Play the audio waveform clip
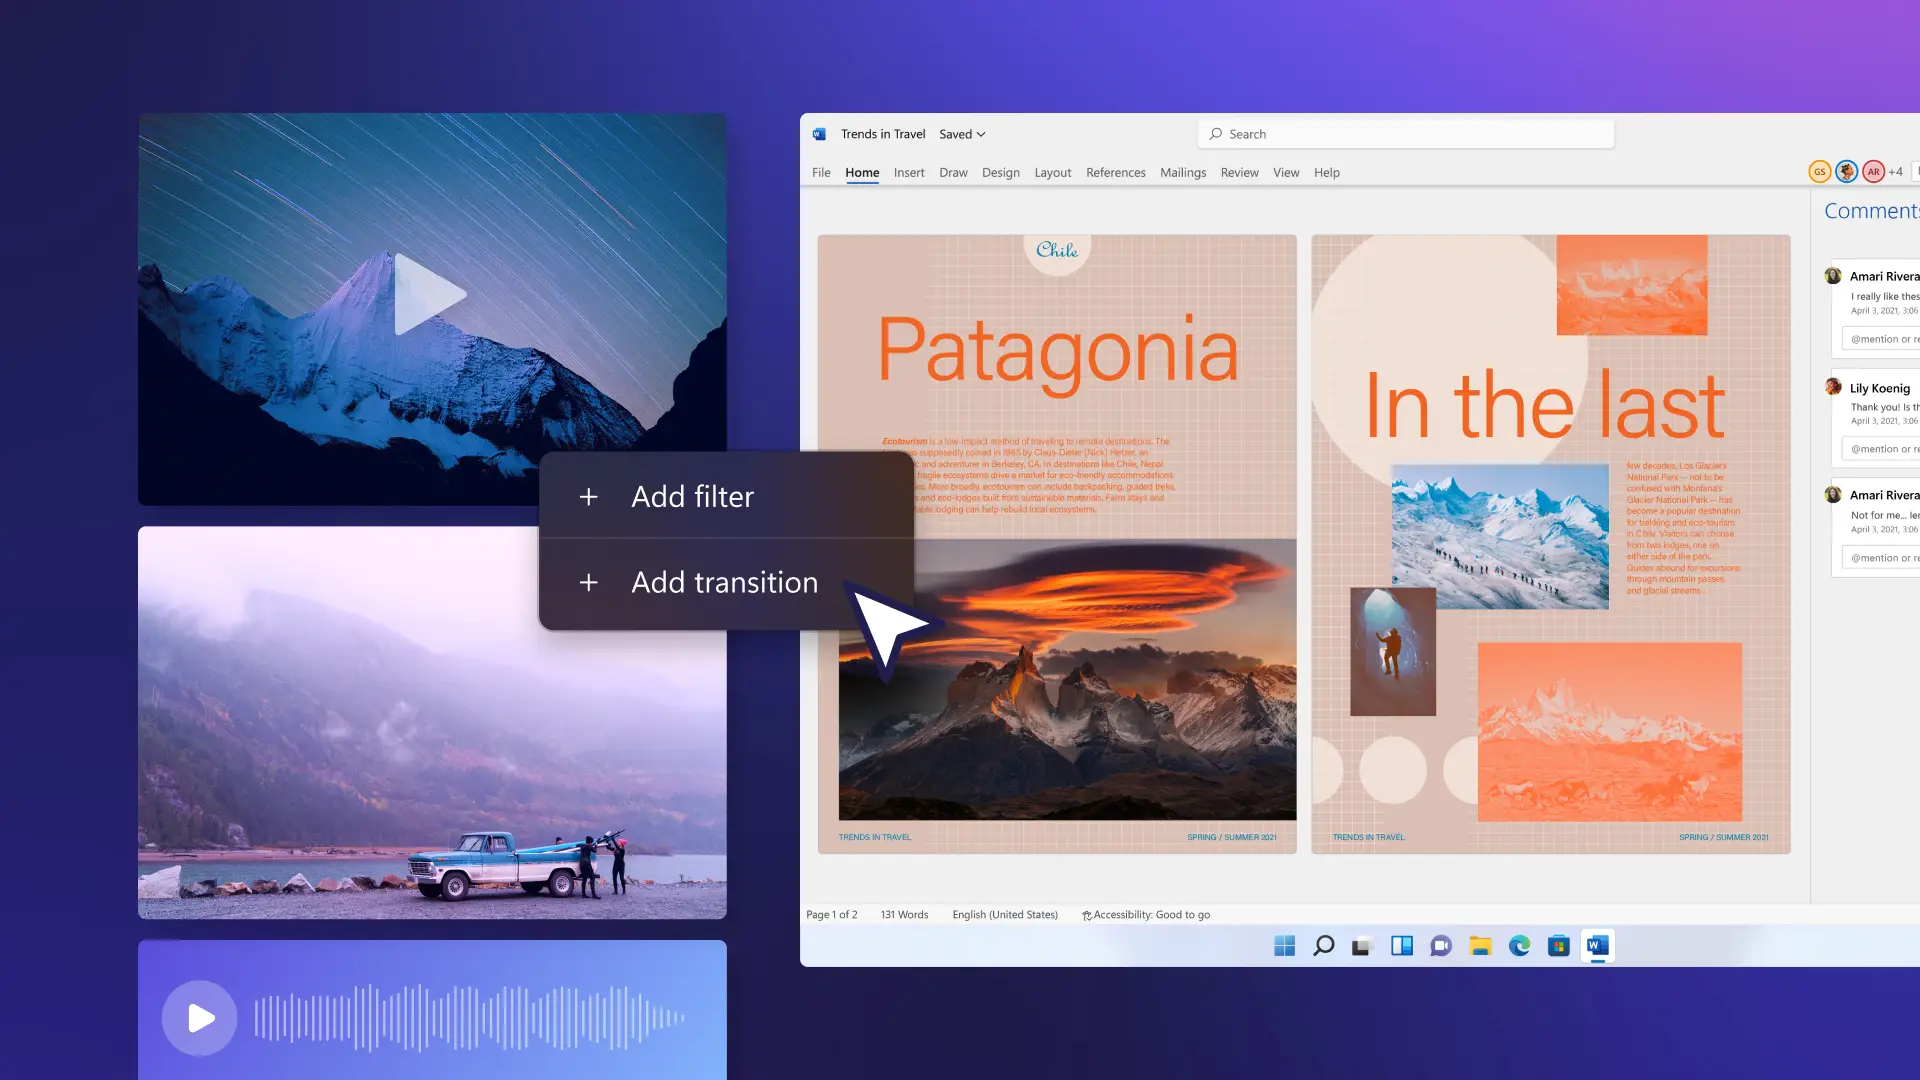Image resolution: width=1920 pixels, height=1080 pixels. tap(200, 1018)
